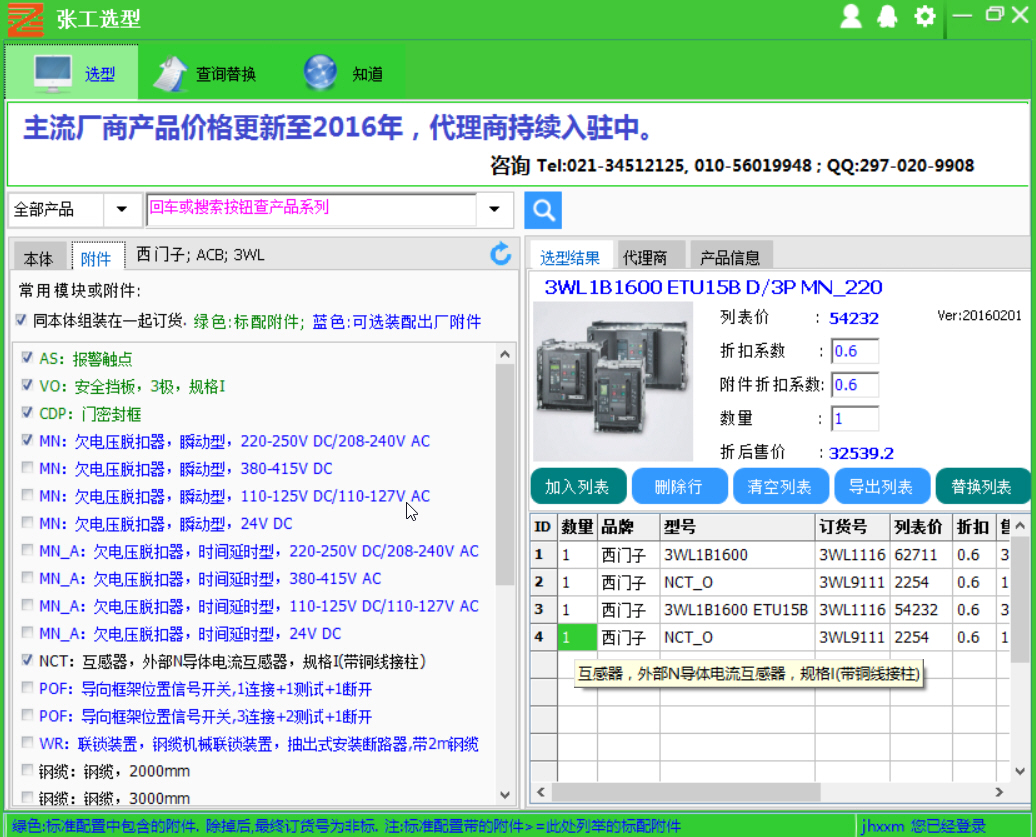The width and height of the screenshot is (1036, 837).
Task: Click the 导出列表 button
Action: 881,487
